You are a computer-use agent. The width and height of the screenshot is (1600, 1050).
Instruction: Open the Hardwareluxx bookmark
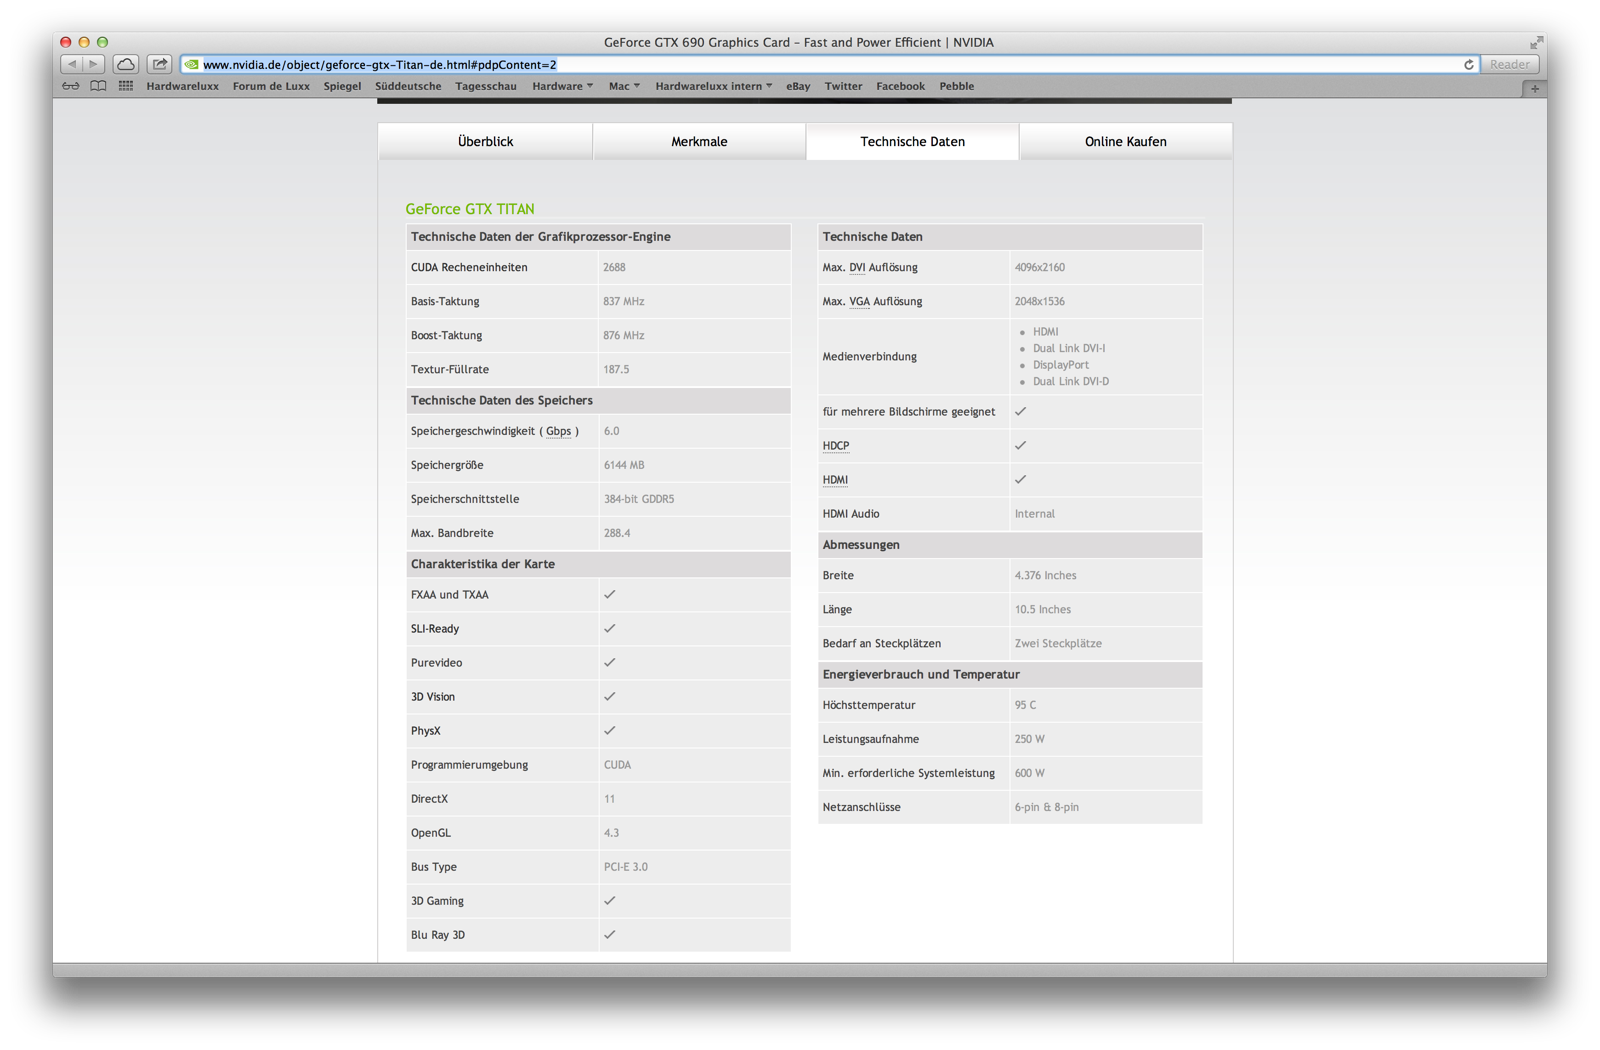182,86
